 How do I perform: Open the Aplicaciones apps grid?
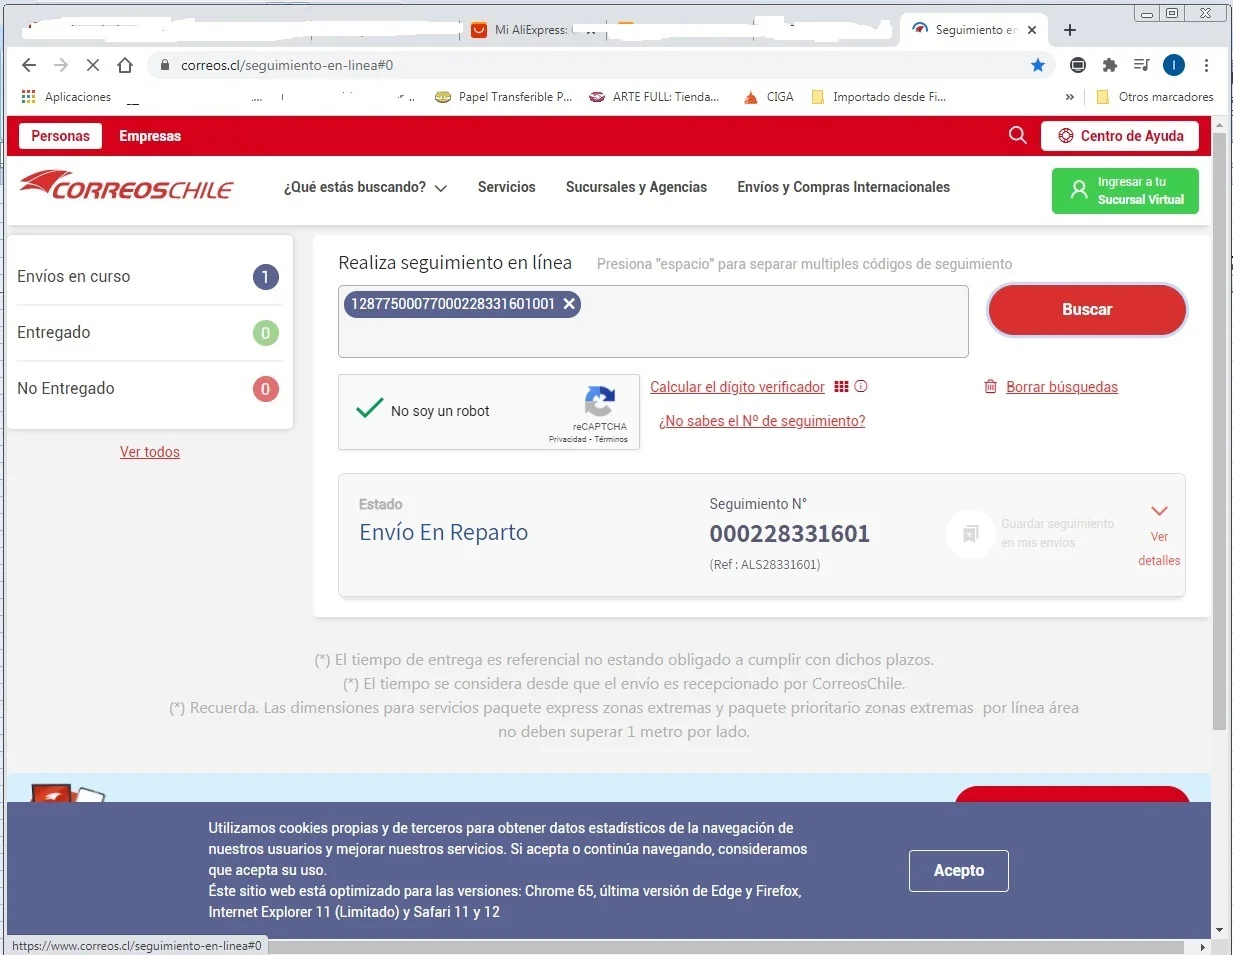click(28, 97)
